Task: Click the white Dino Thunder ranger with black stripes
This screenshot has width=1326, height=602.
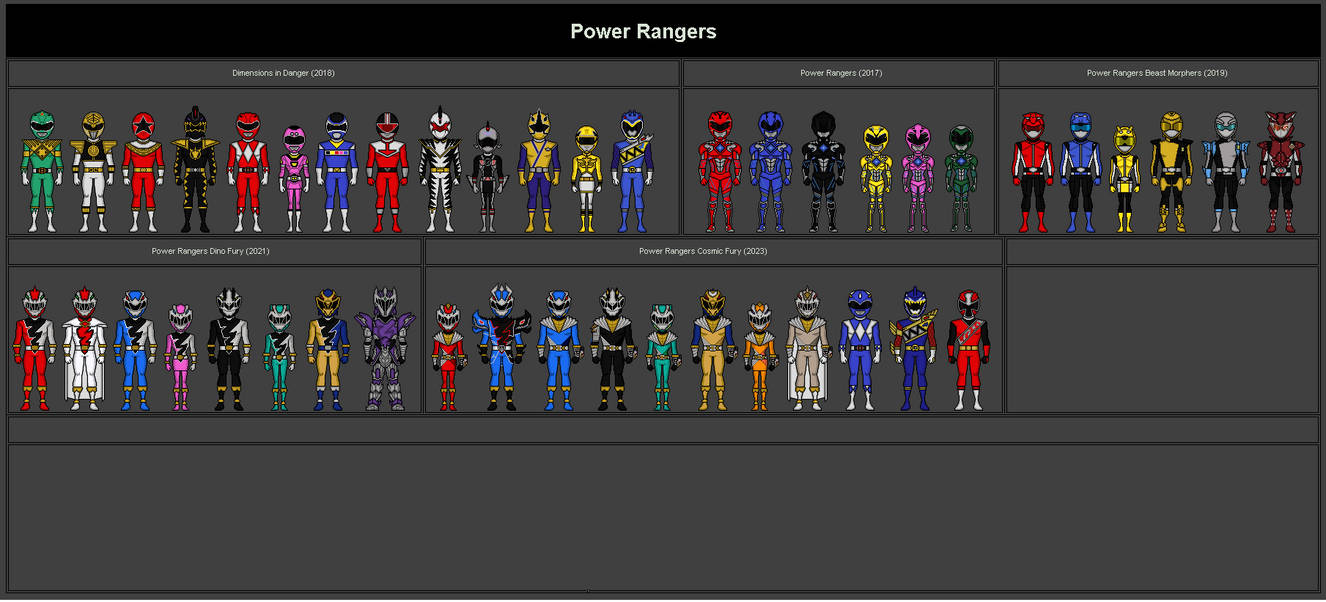Action: 439,169
